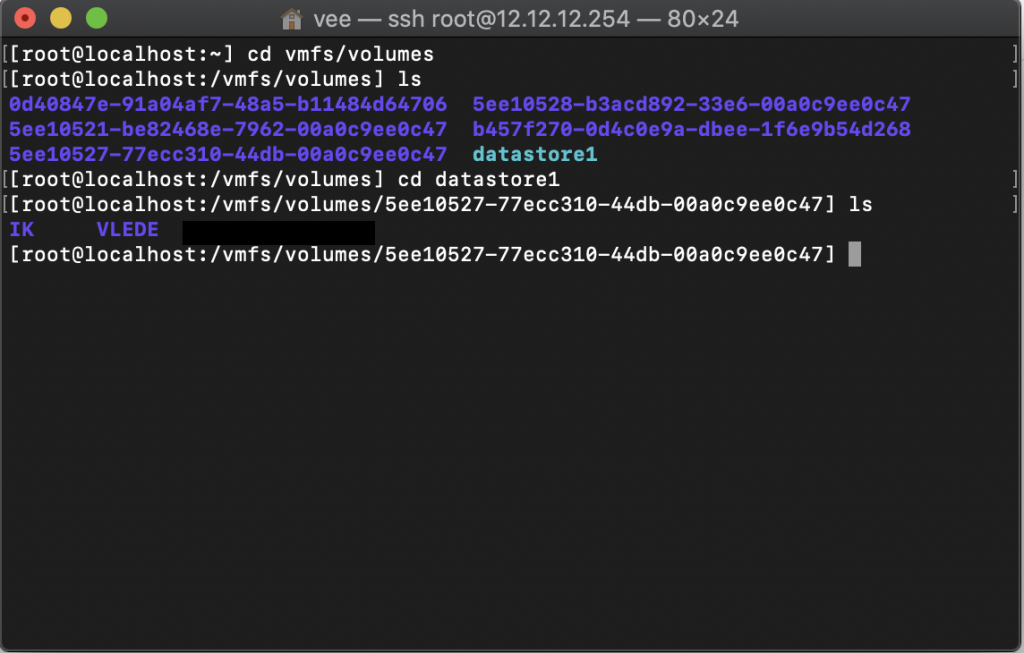The height and width of the screenshot is (653, 1024).
Task: Click volume ID 5ee10527-77ecc310-44db in ls output
Action: tap(228, 154)
